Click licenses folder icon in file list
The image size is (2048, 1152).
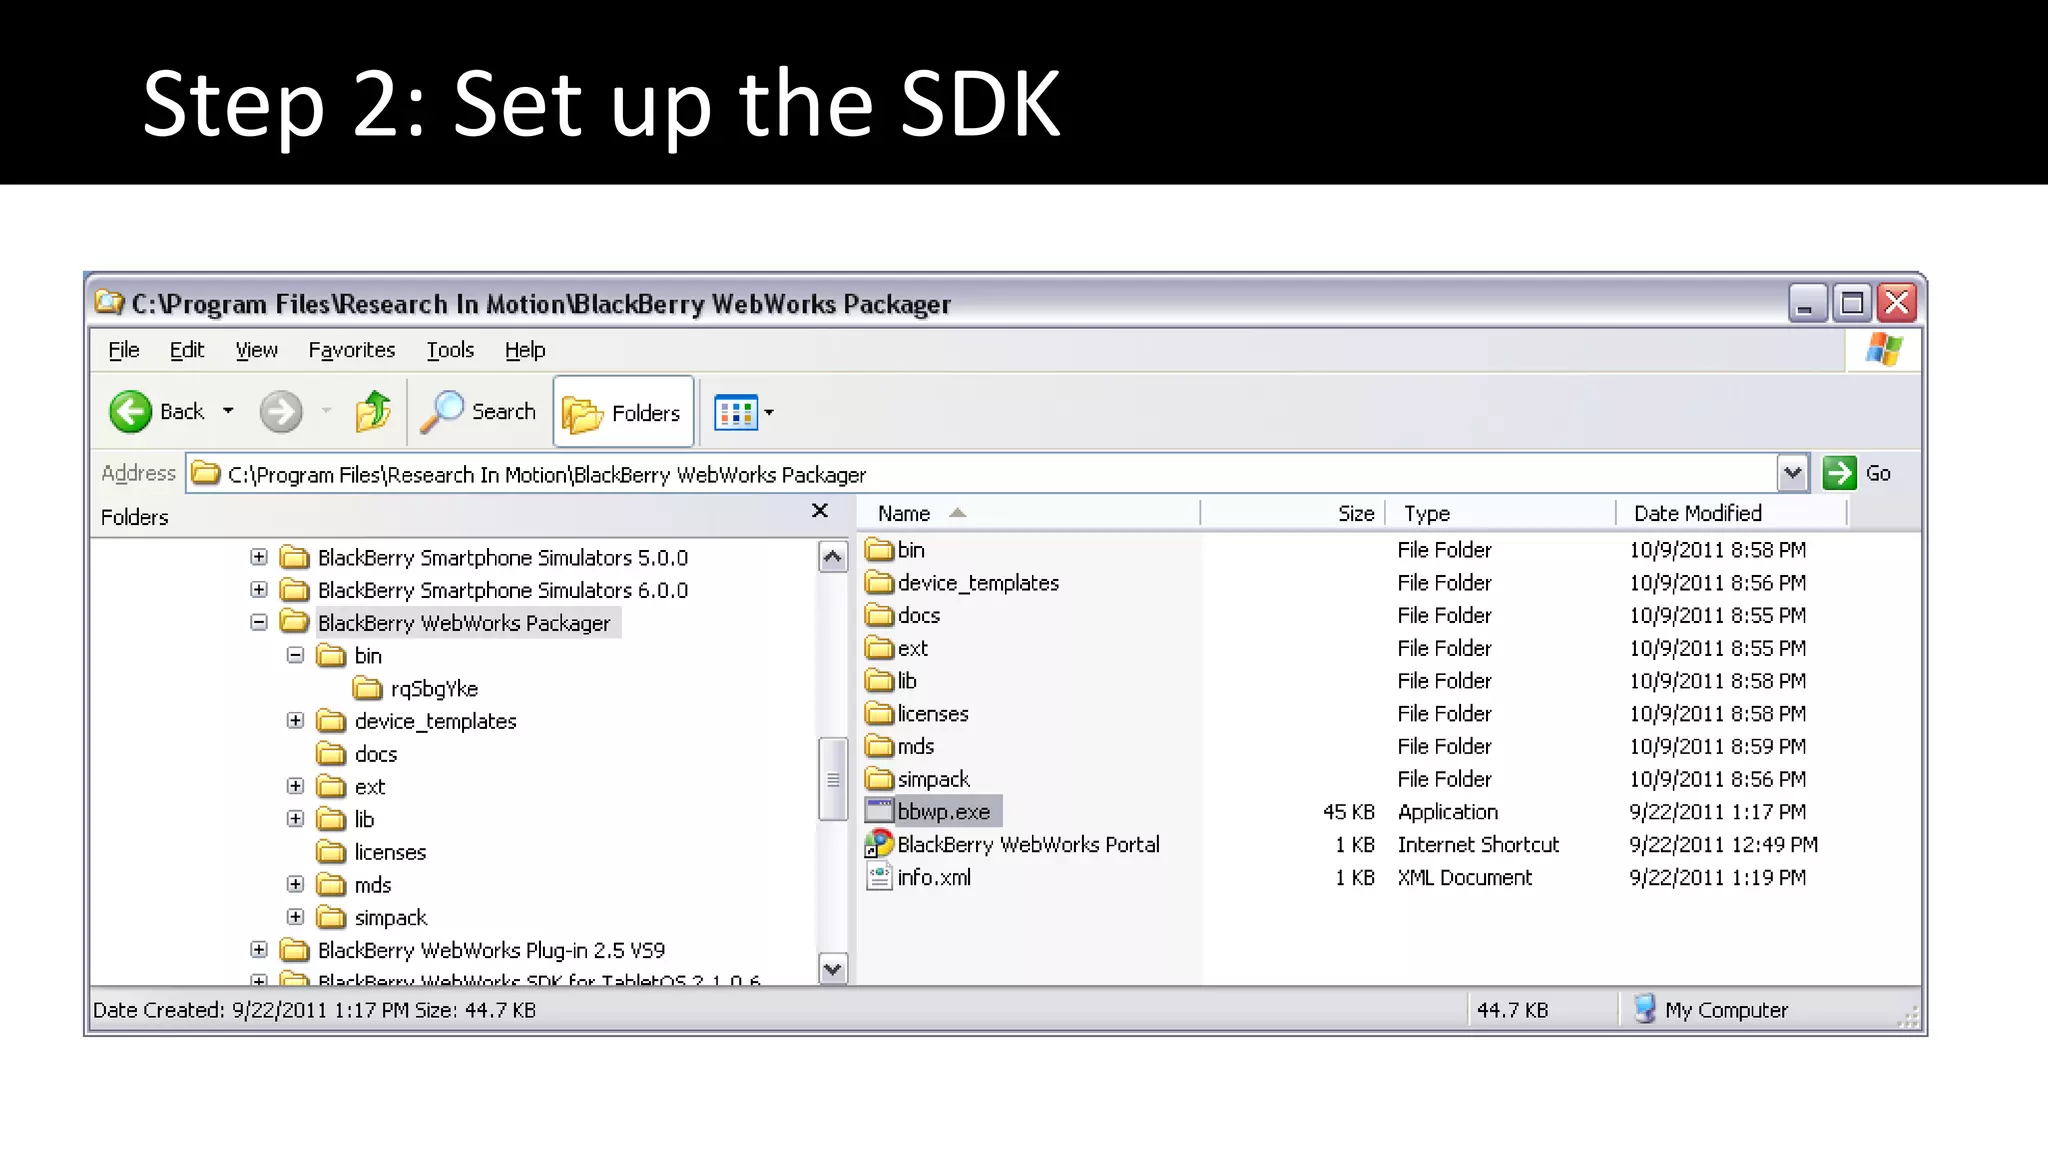coord(879,714)
